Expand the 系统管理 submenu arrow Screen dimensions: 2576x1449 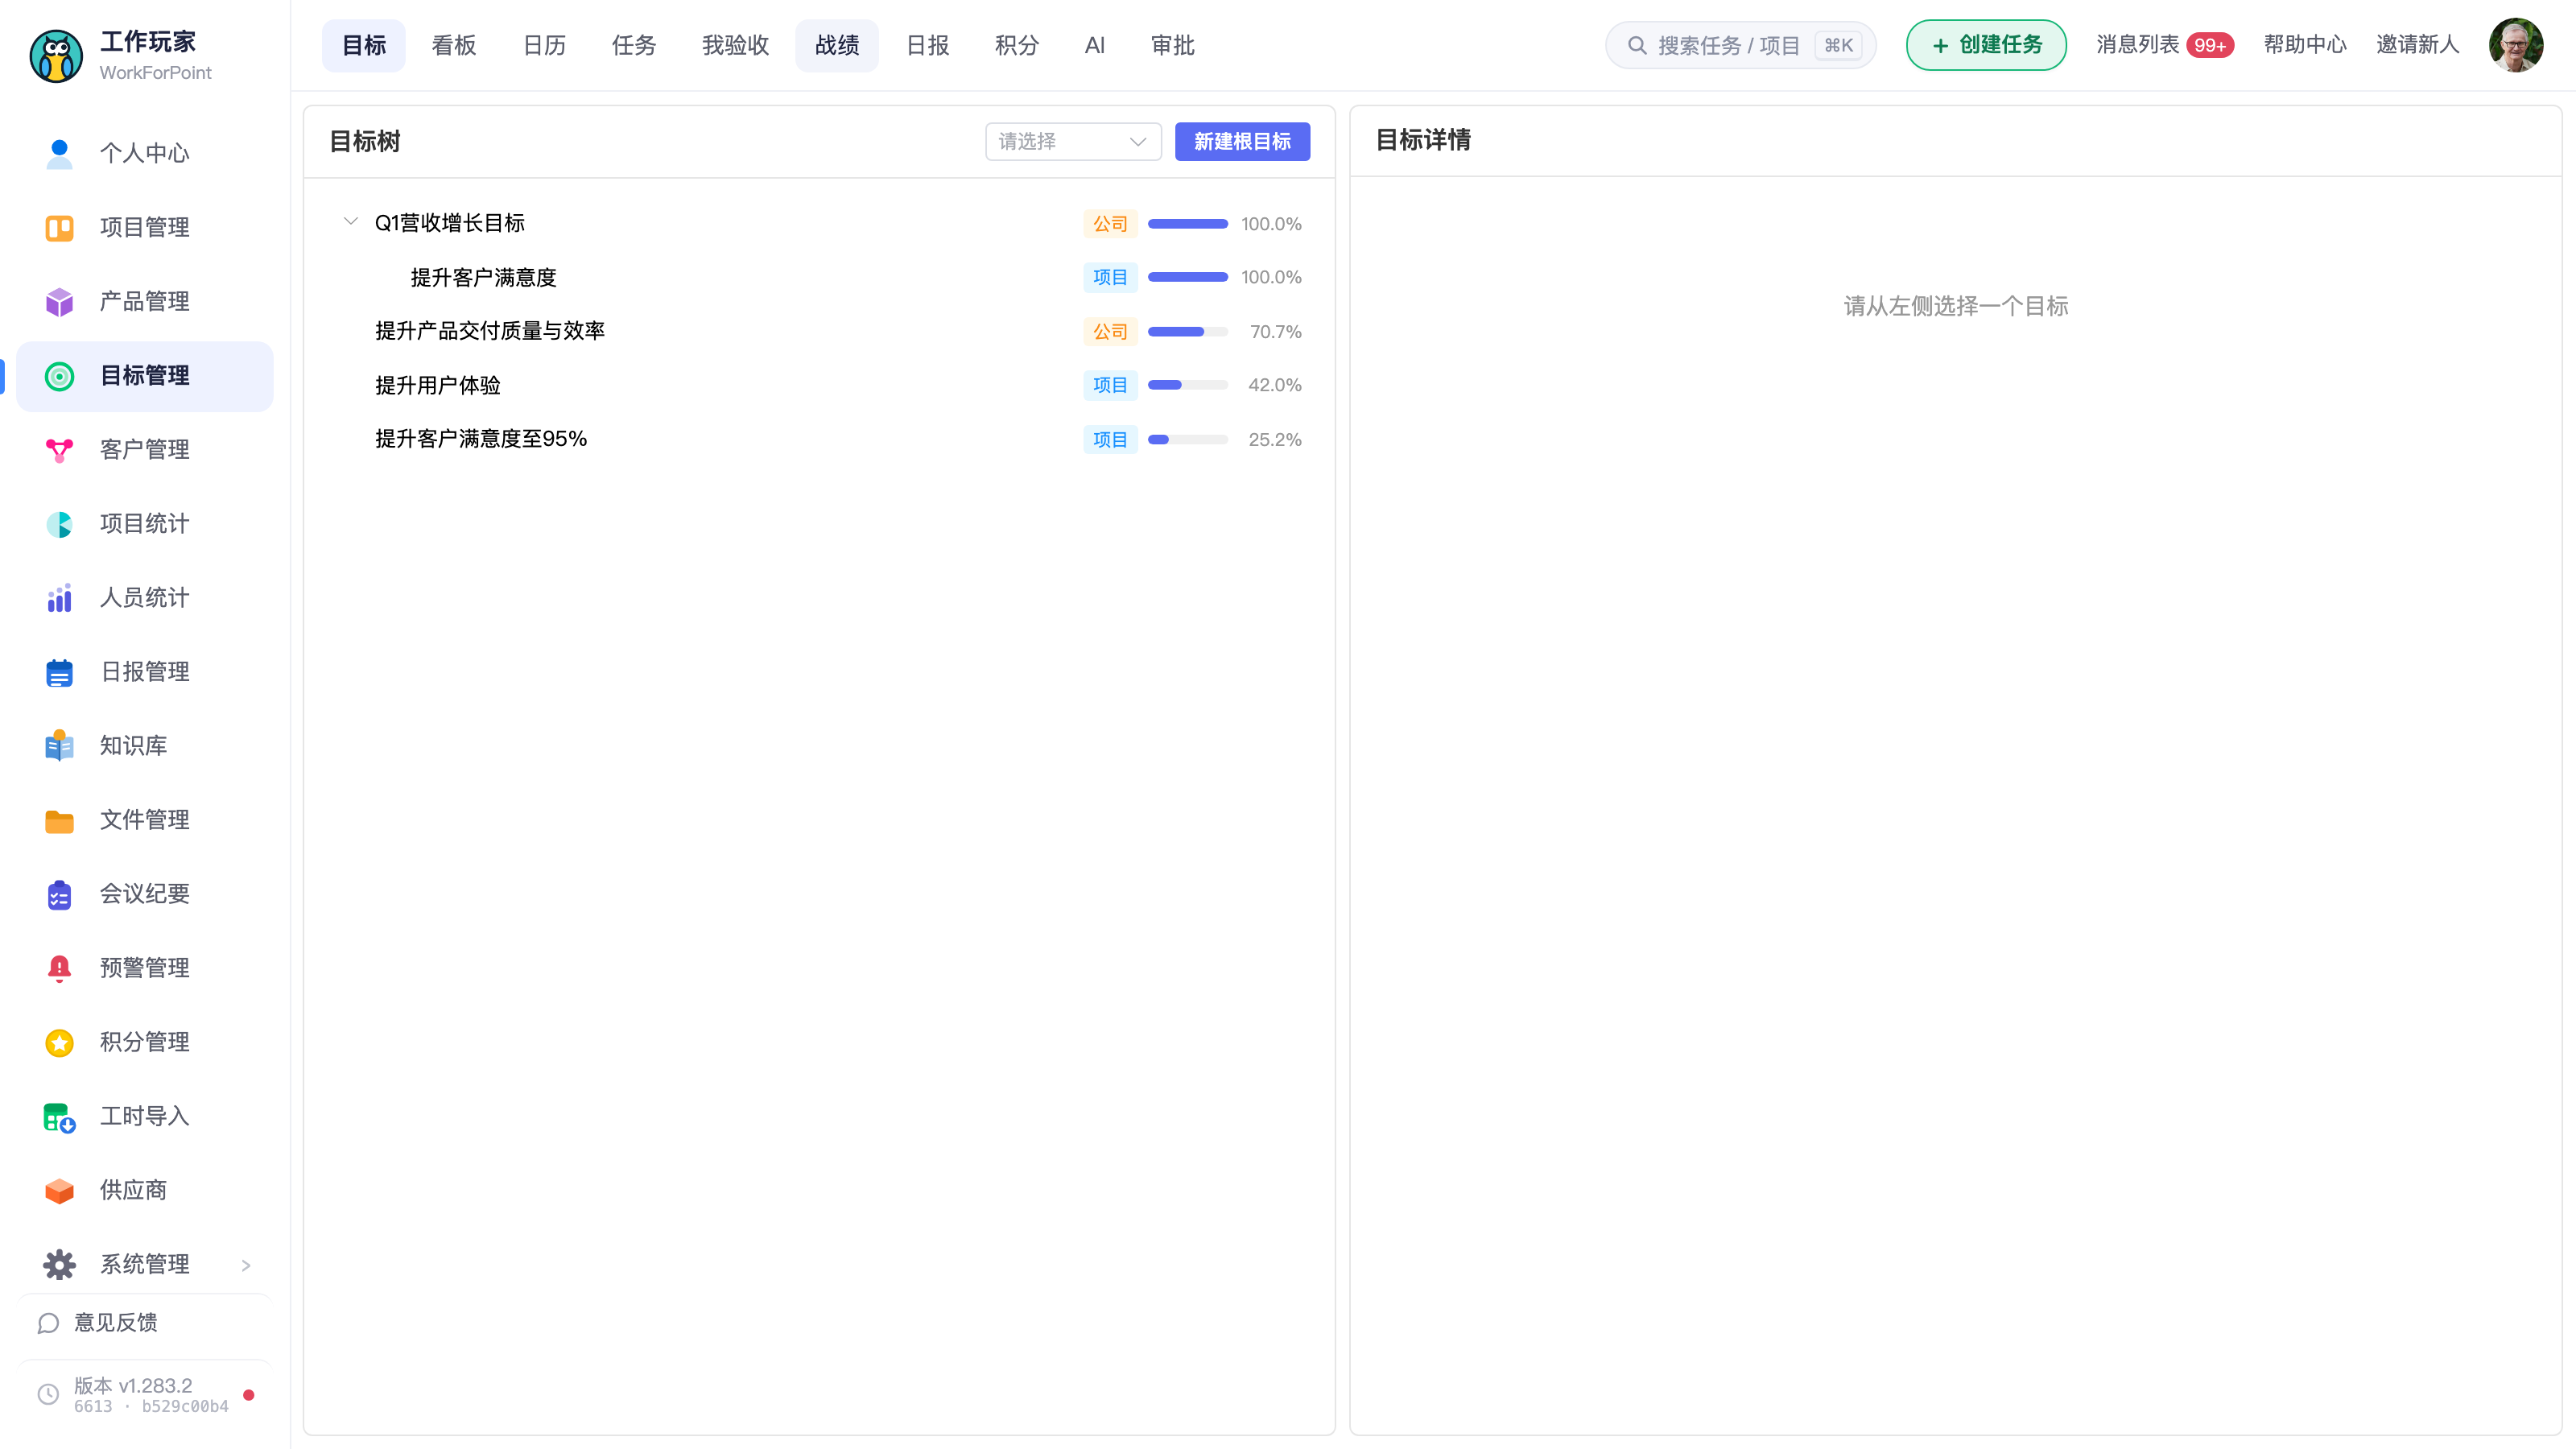pyautogui.click(x=246, y=1265)
